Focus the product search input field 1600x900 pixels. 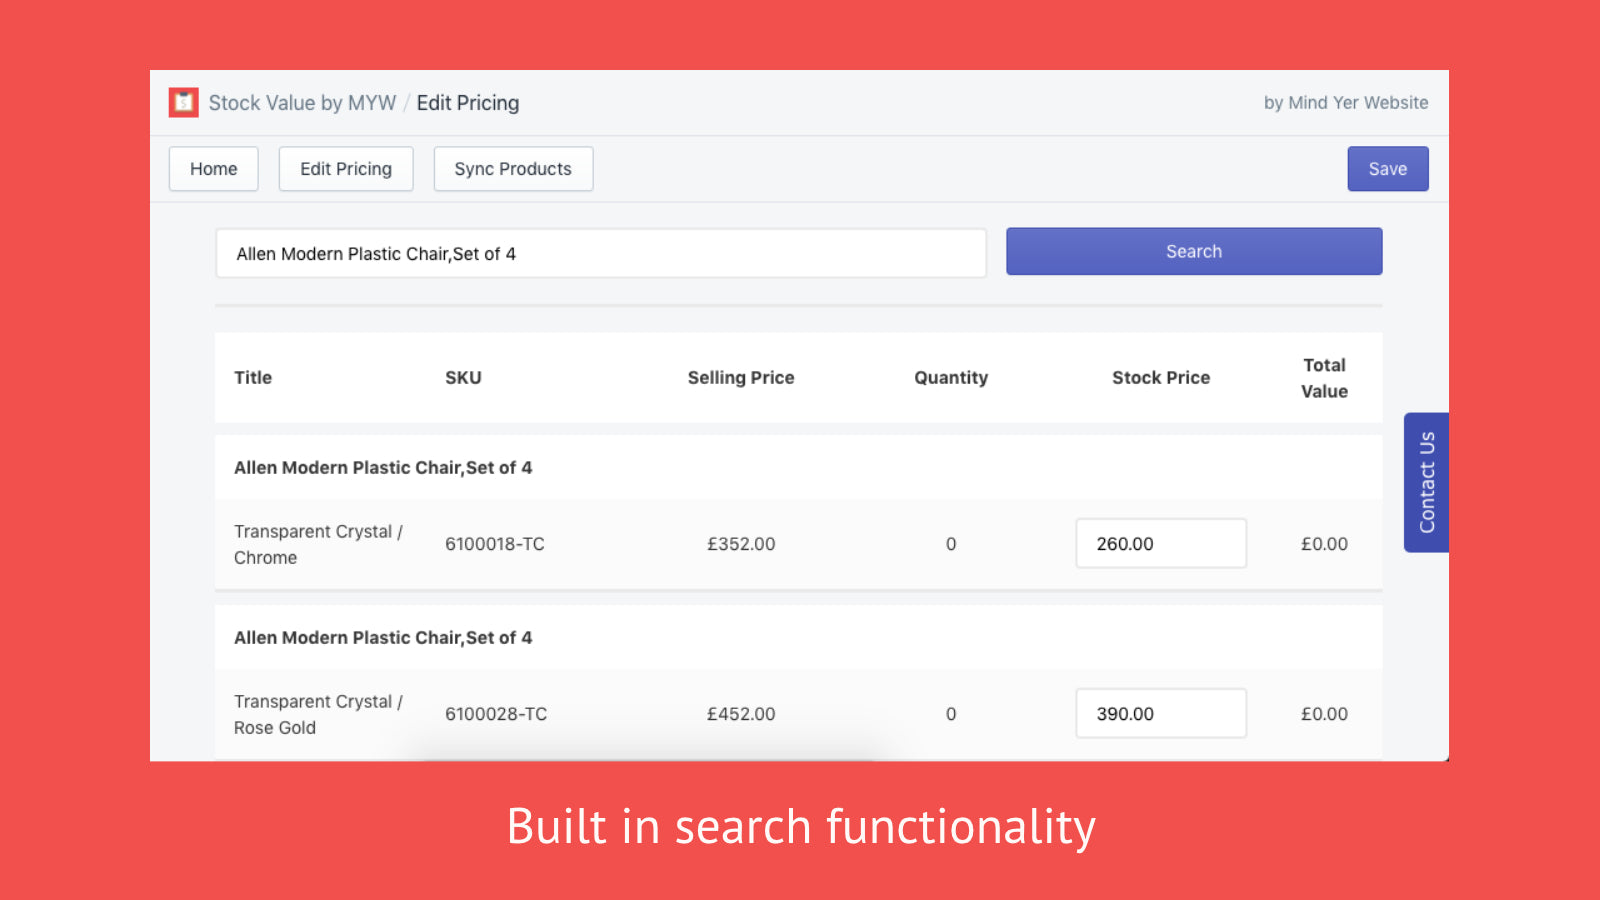coord(601,253)
